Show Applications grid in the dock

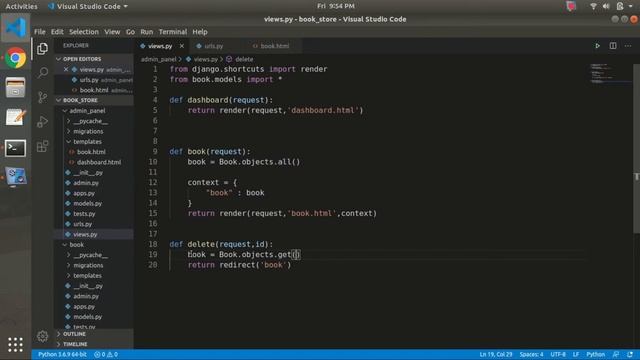point(16,345)
